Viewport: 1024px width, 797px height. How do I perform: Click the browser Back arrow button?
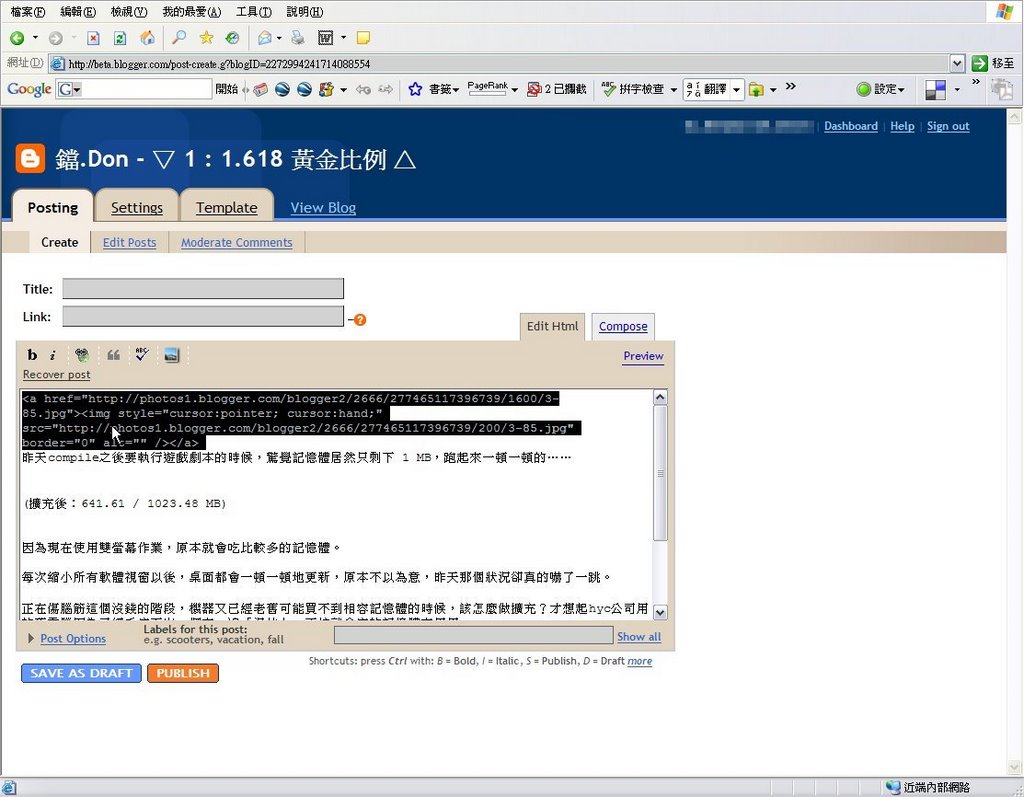point(18,38)
